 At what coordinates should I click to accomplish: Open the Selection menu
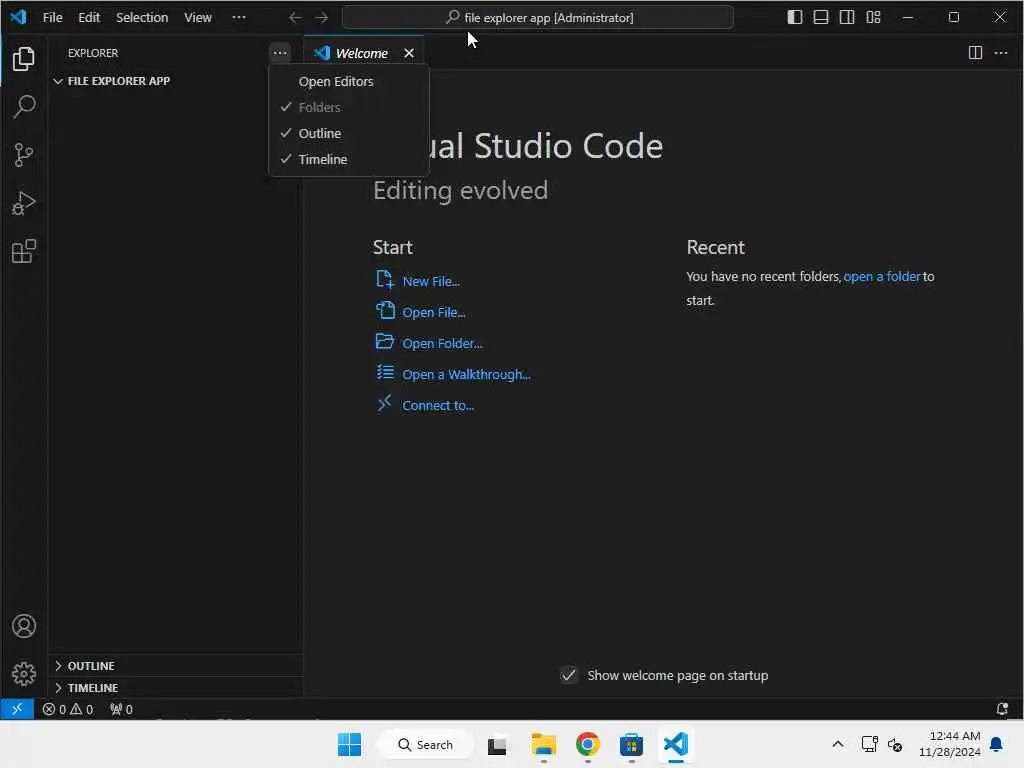point(142,18)
